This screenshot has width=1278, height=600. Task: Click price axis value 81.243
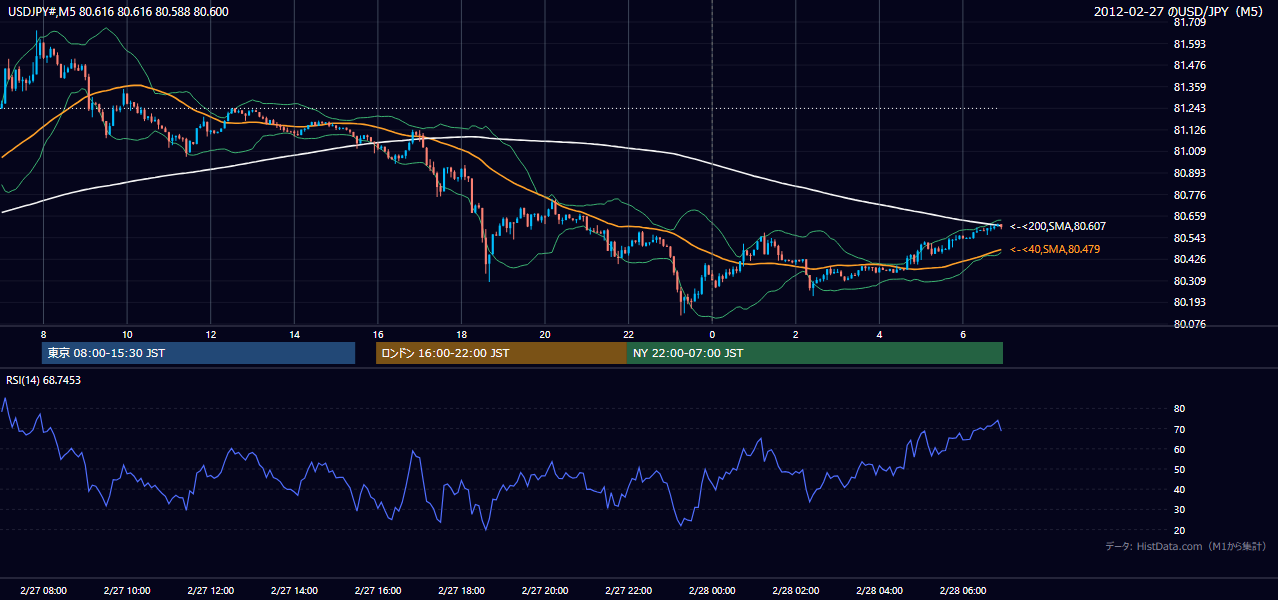[1190, 108]
